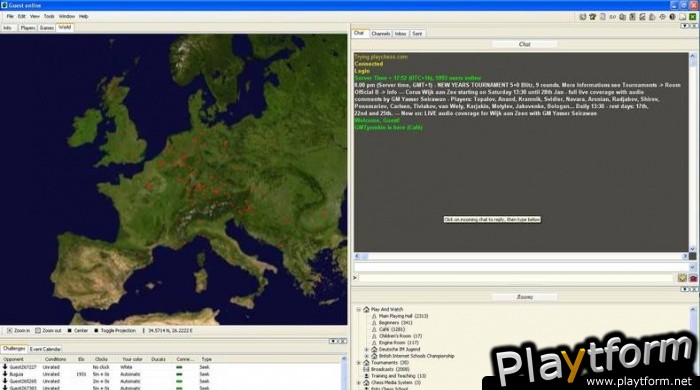Collapse the Play And Watch tree node
The height and width of the screenshot is (390, 700).
pyautogui.click(x=358, y=310)
